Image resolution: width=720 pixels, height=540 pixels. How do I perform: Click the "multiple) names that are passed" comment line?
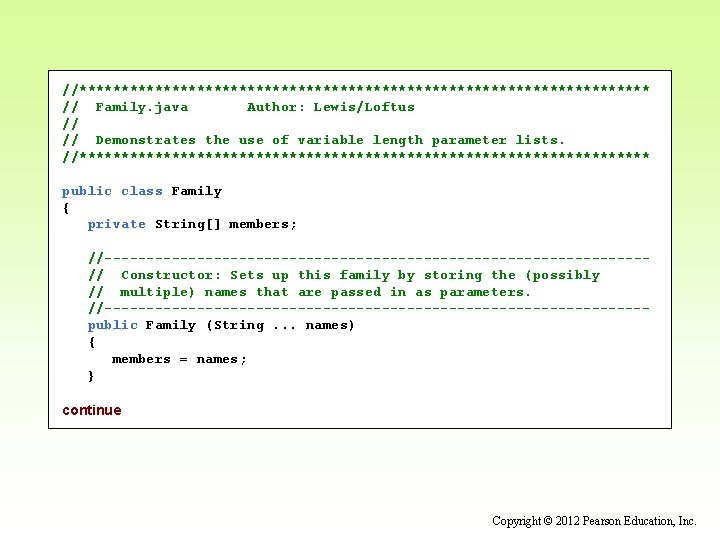pyautogui.click(x=309, y=292)
